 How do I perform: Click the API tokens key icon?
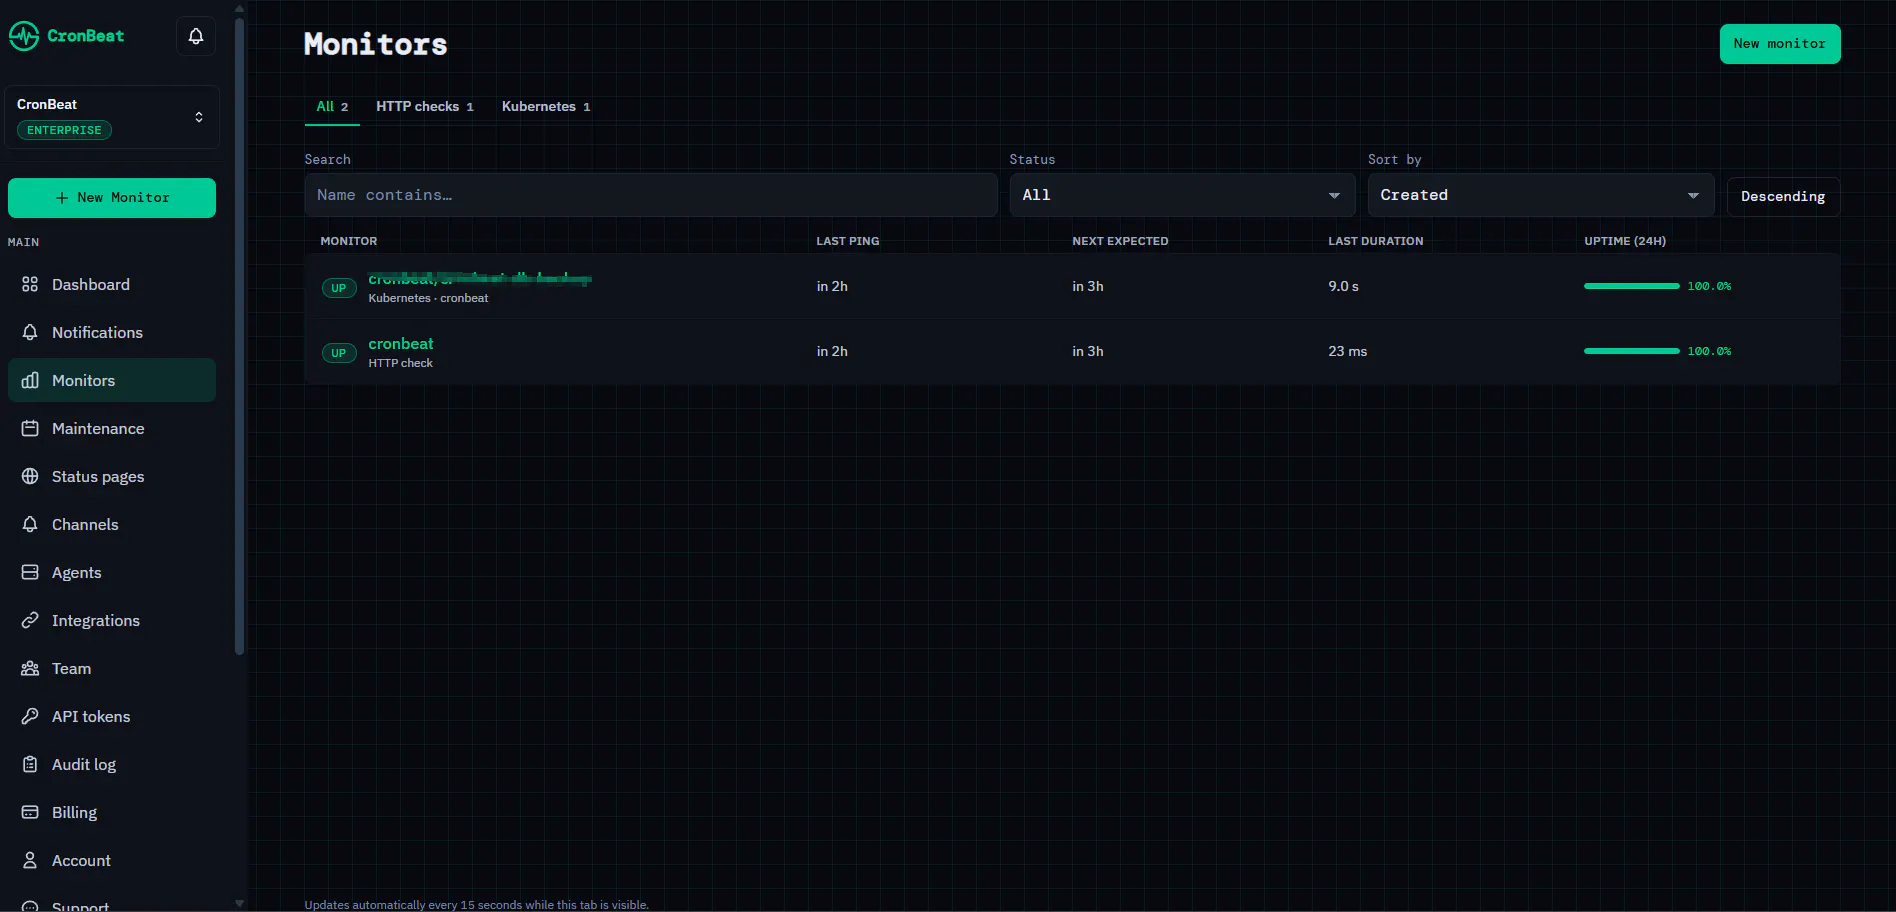[x=30, y=716]
